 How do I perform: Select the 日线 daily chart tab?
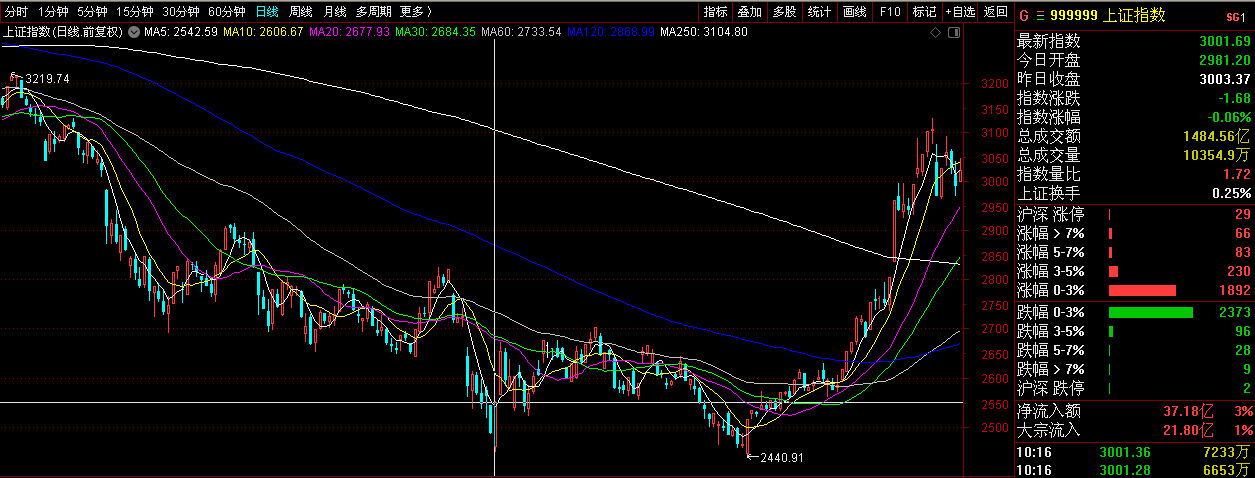coord(267,12)
